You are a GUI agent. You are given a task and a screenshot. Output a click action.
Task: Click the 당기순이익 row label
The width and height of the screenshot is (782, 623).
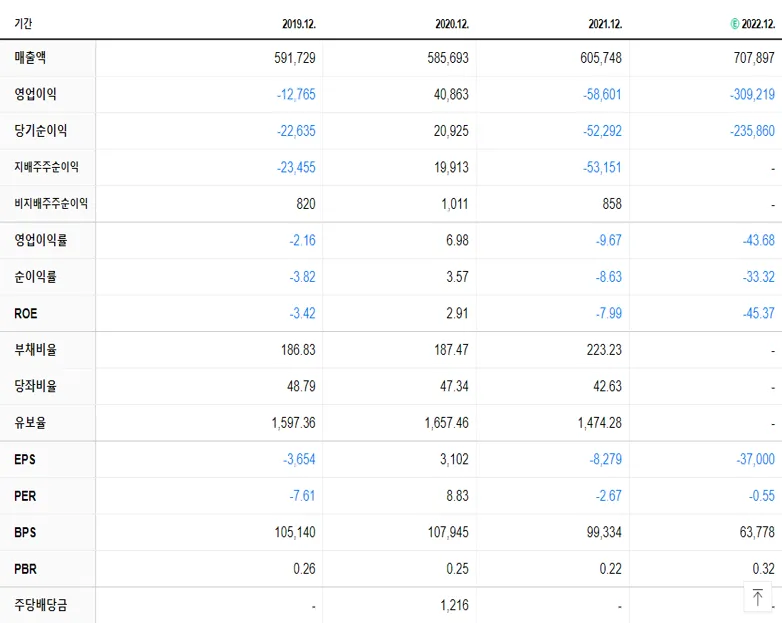40,131
